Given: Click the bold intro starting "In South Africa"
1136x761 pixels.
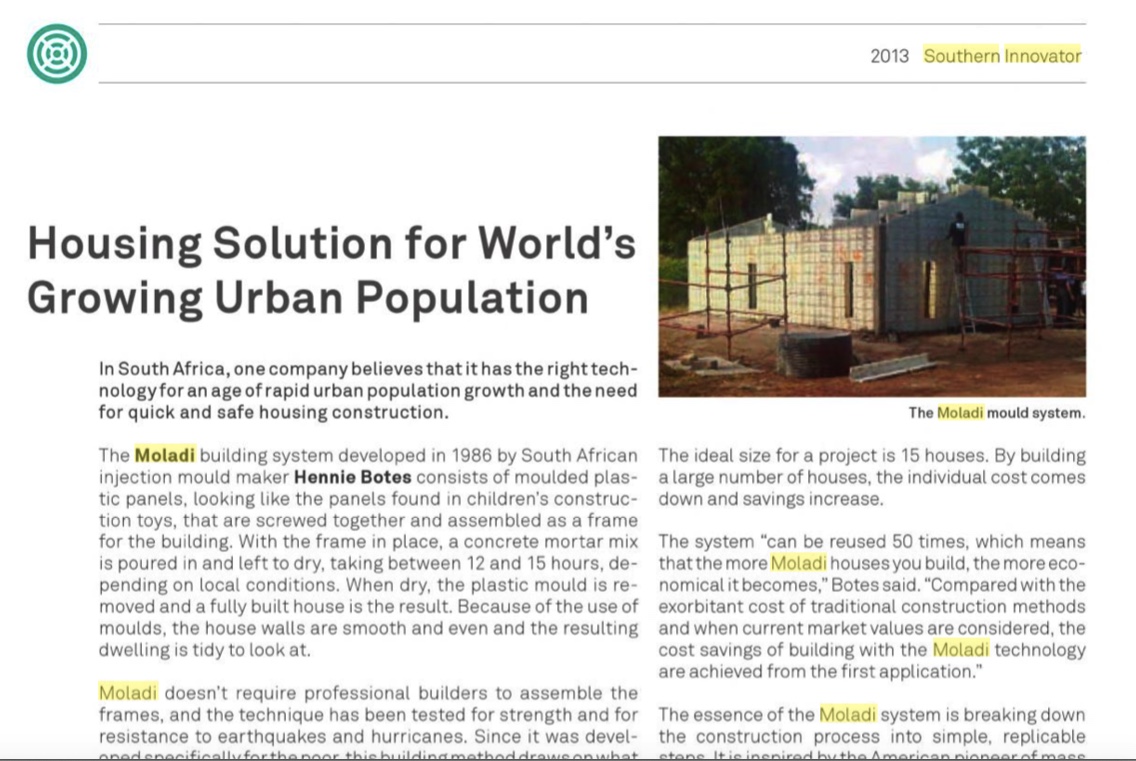Looking at the screenshot, I should coord(367,390).
